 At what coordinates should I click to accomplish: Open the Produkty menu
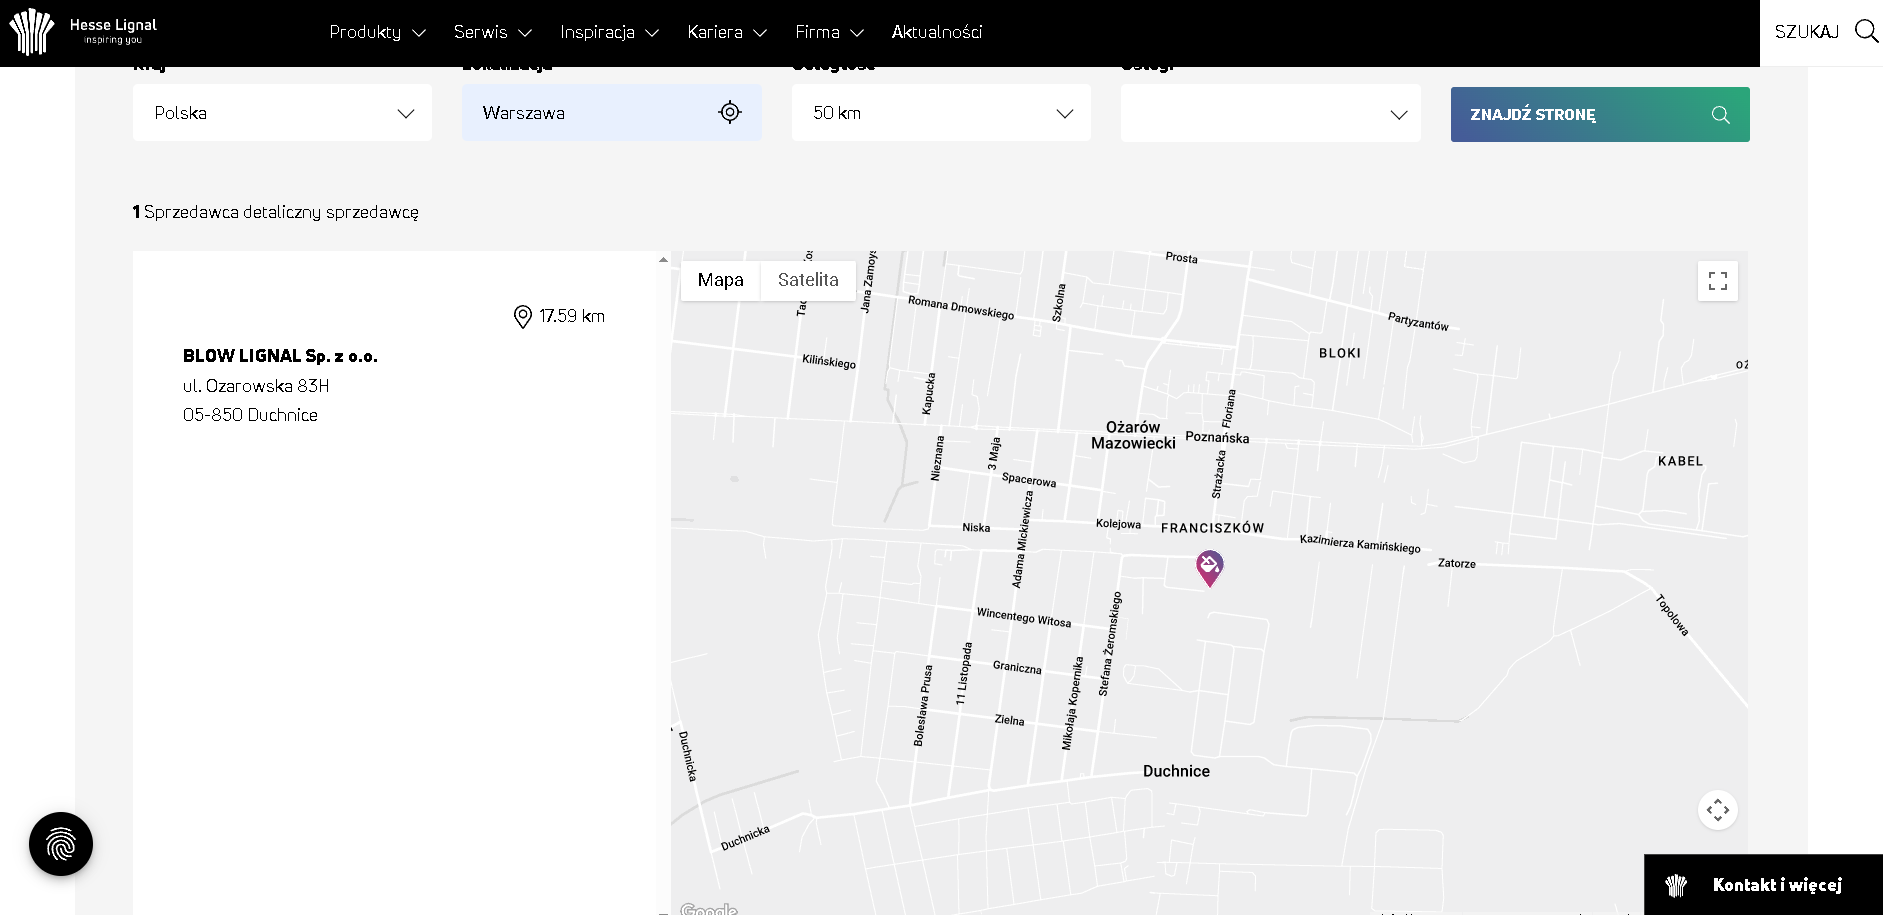(377, 32)
